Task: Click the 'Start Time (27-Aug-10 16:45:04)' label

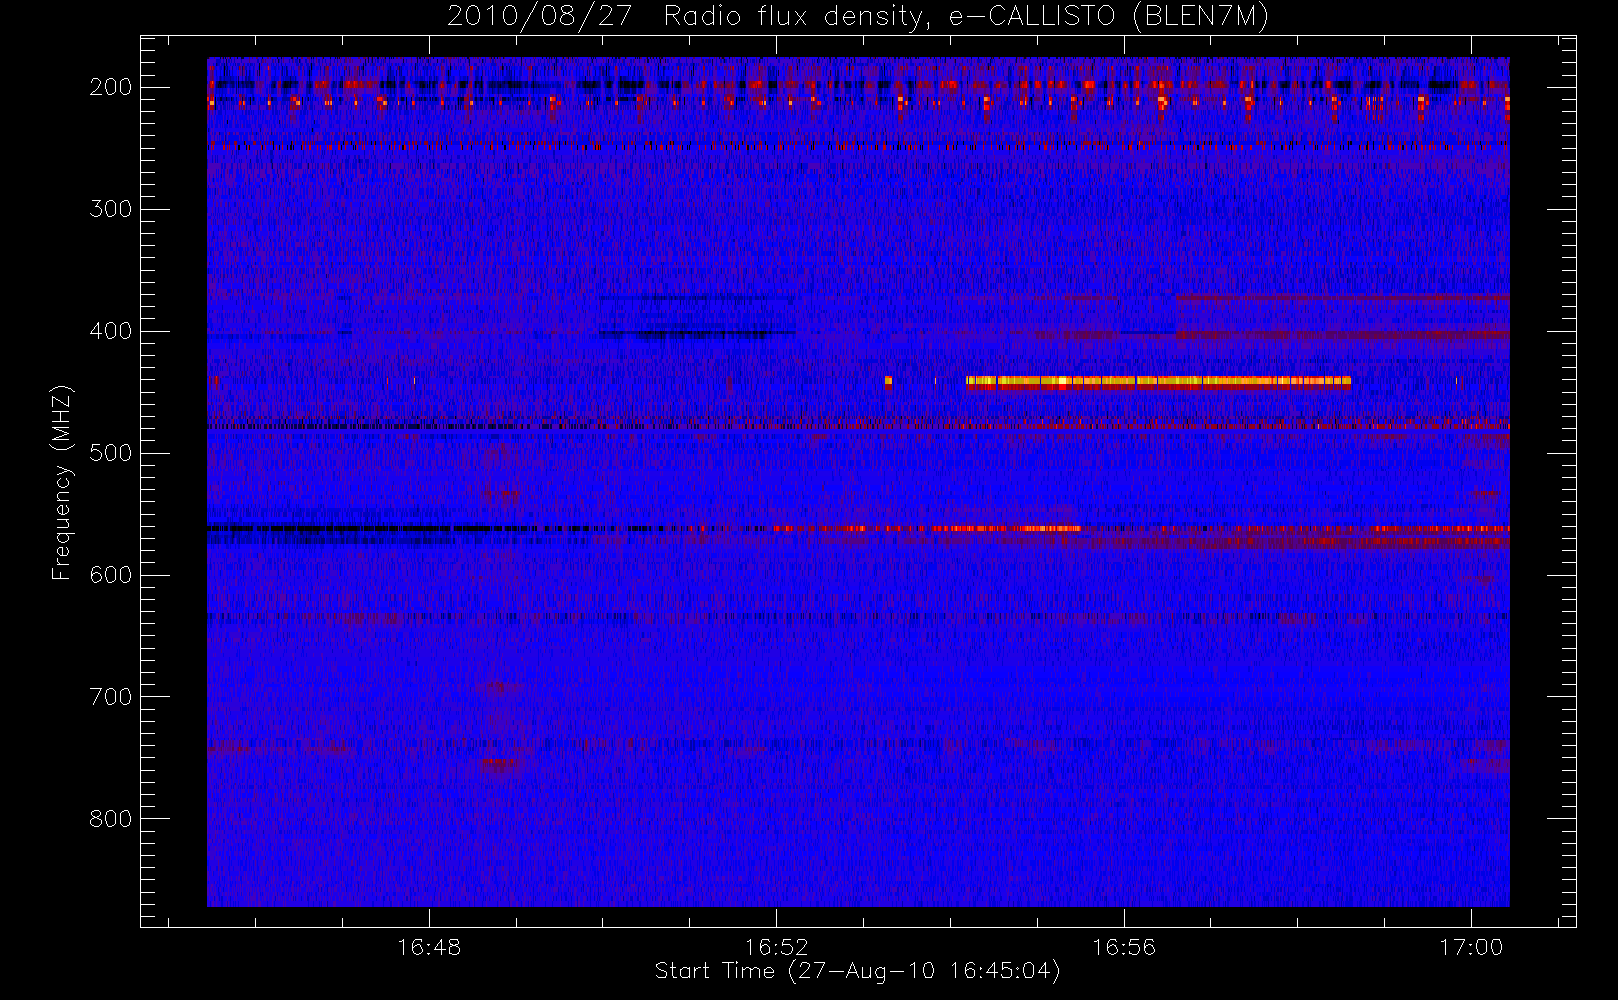Action: pos(857,971)
